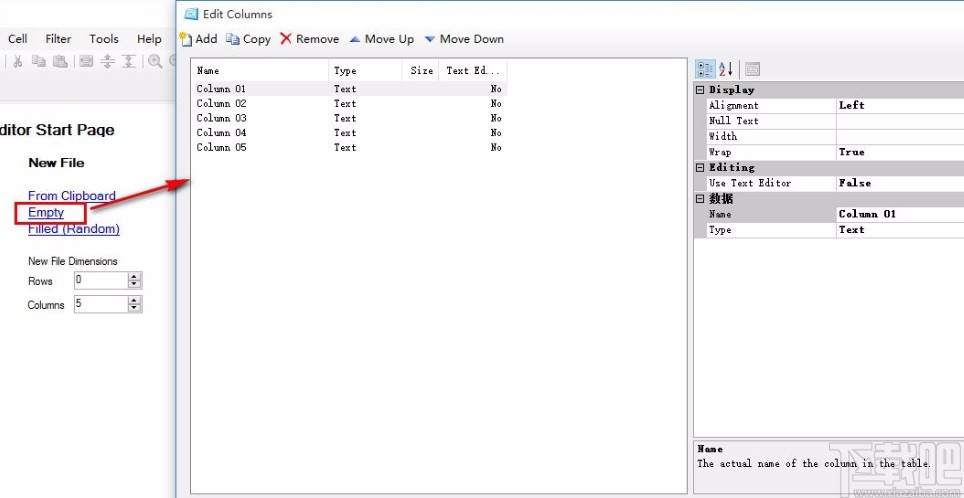
Task: Increase Rows value with up arrow
Action: point(135,277)
